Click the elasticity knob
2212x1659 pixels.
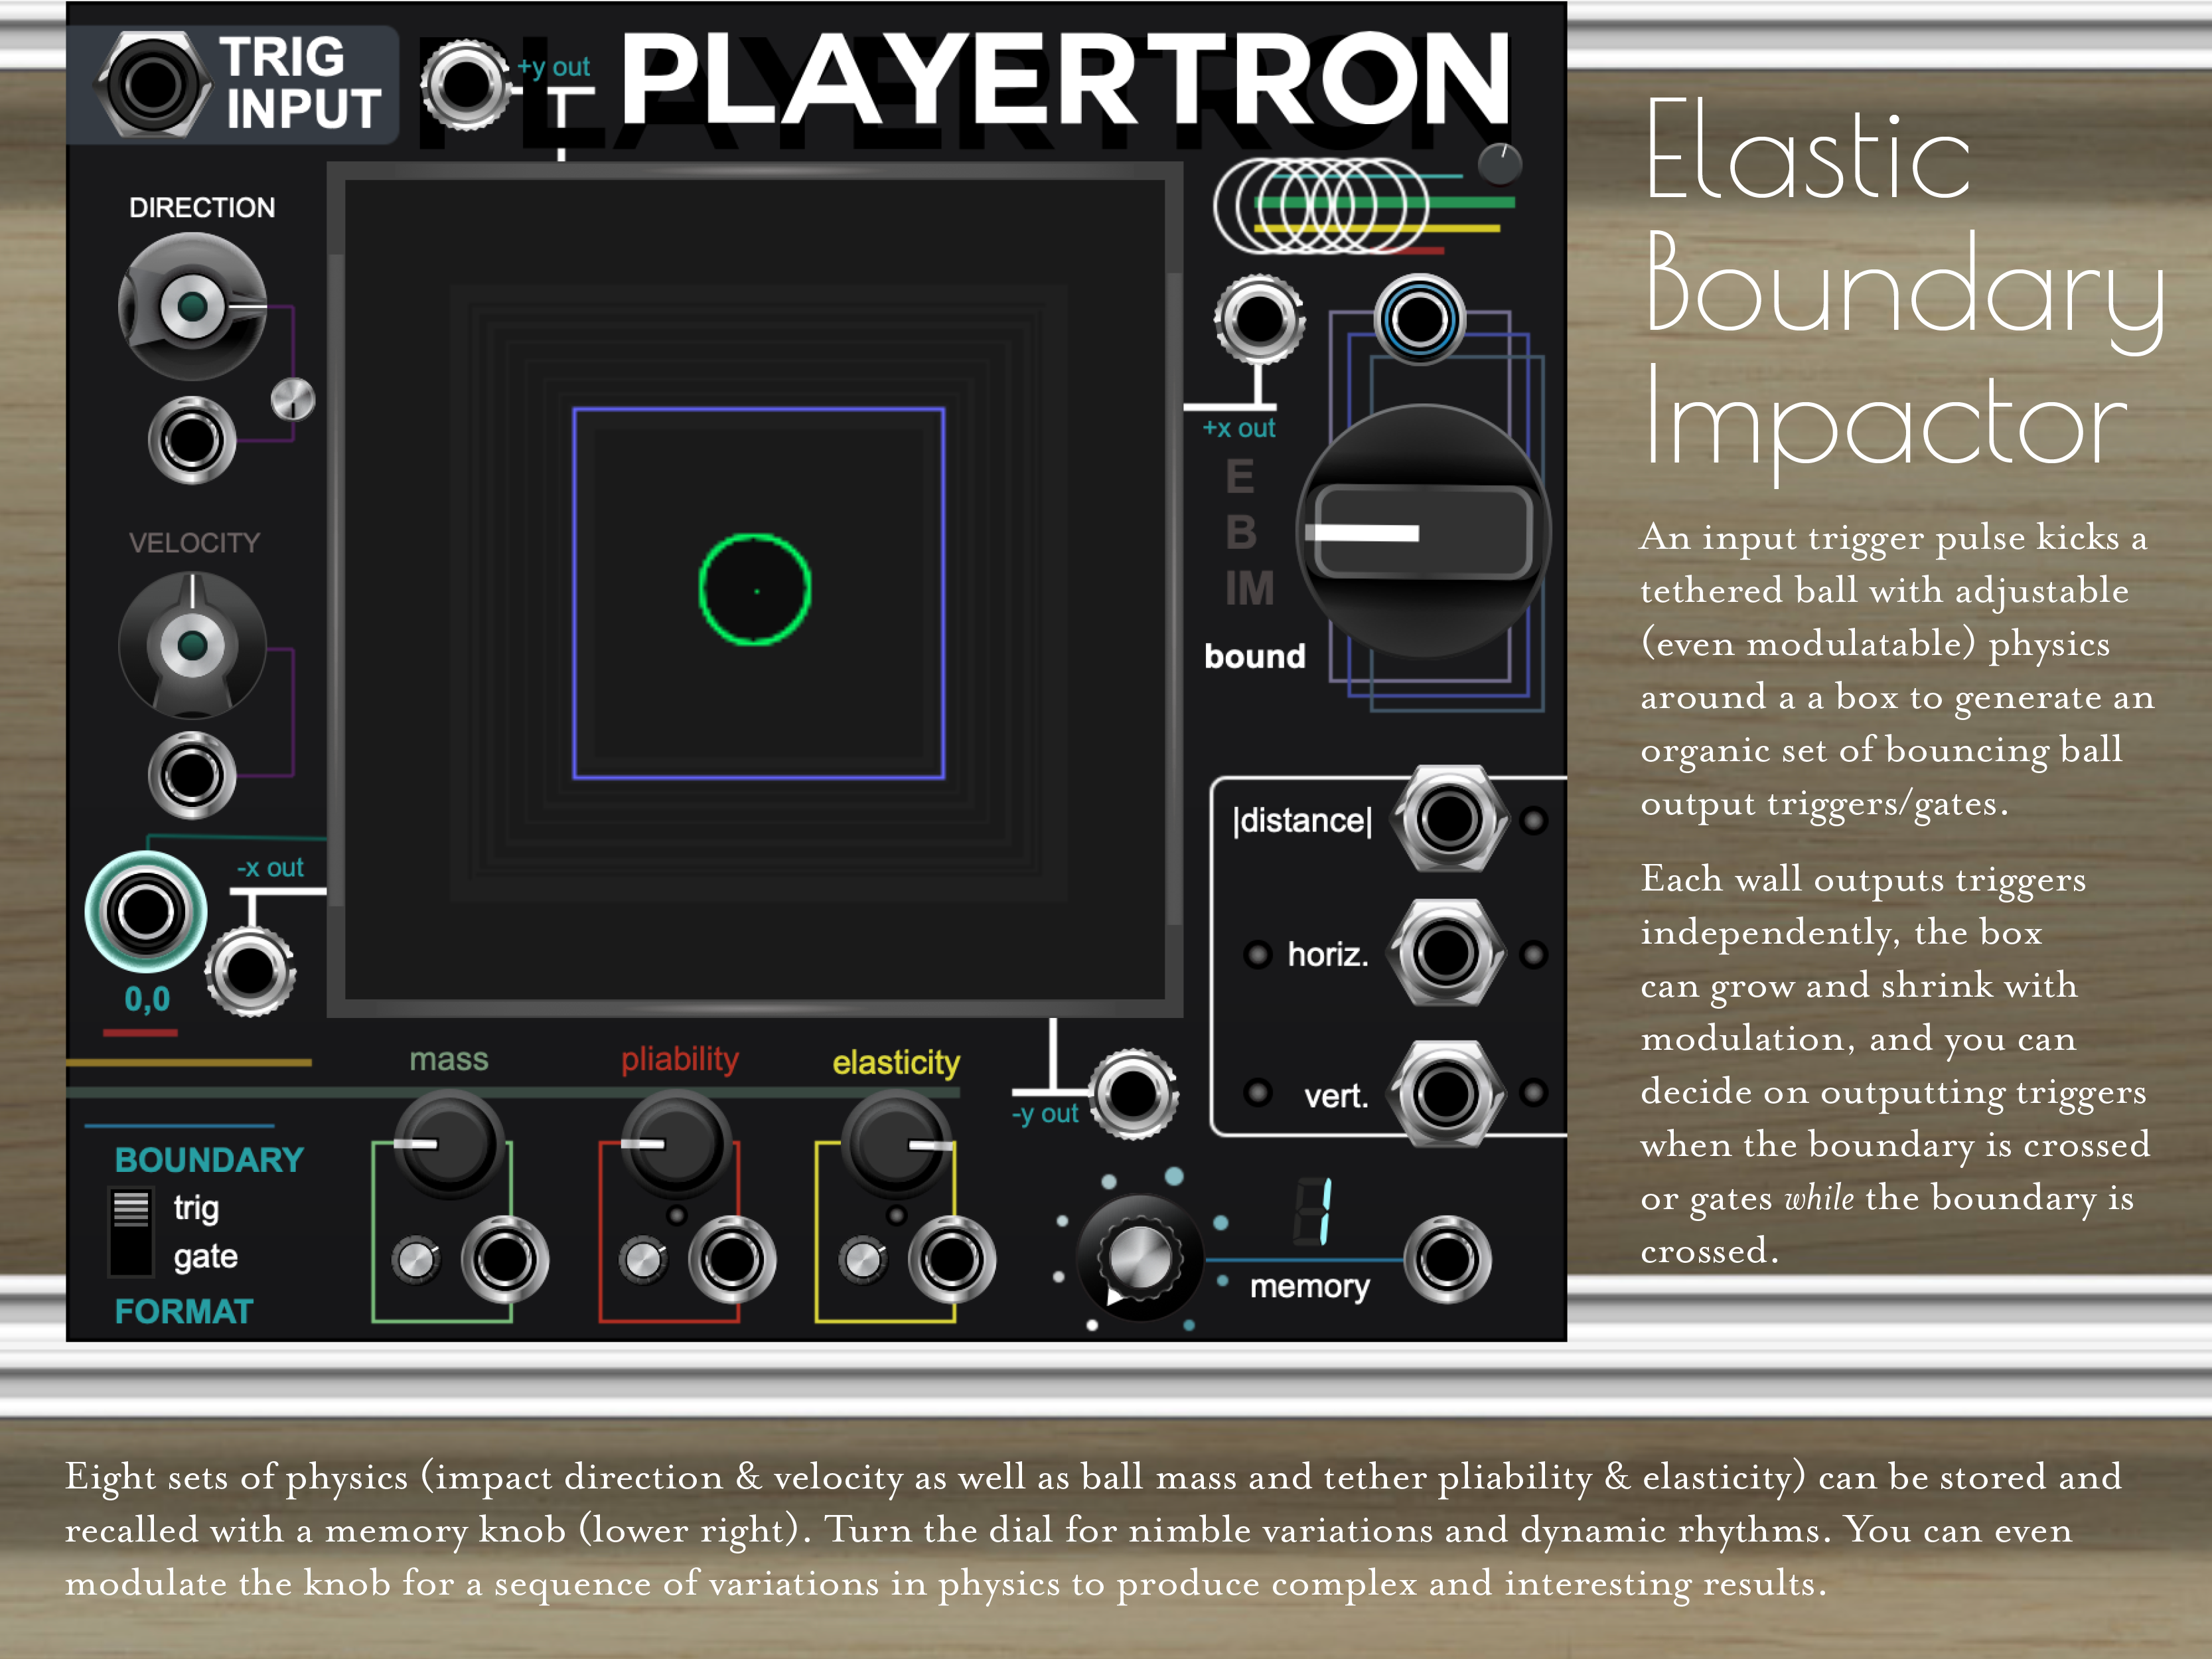tap(897, 1145)
